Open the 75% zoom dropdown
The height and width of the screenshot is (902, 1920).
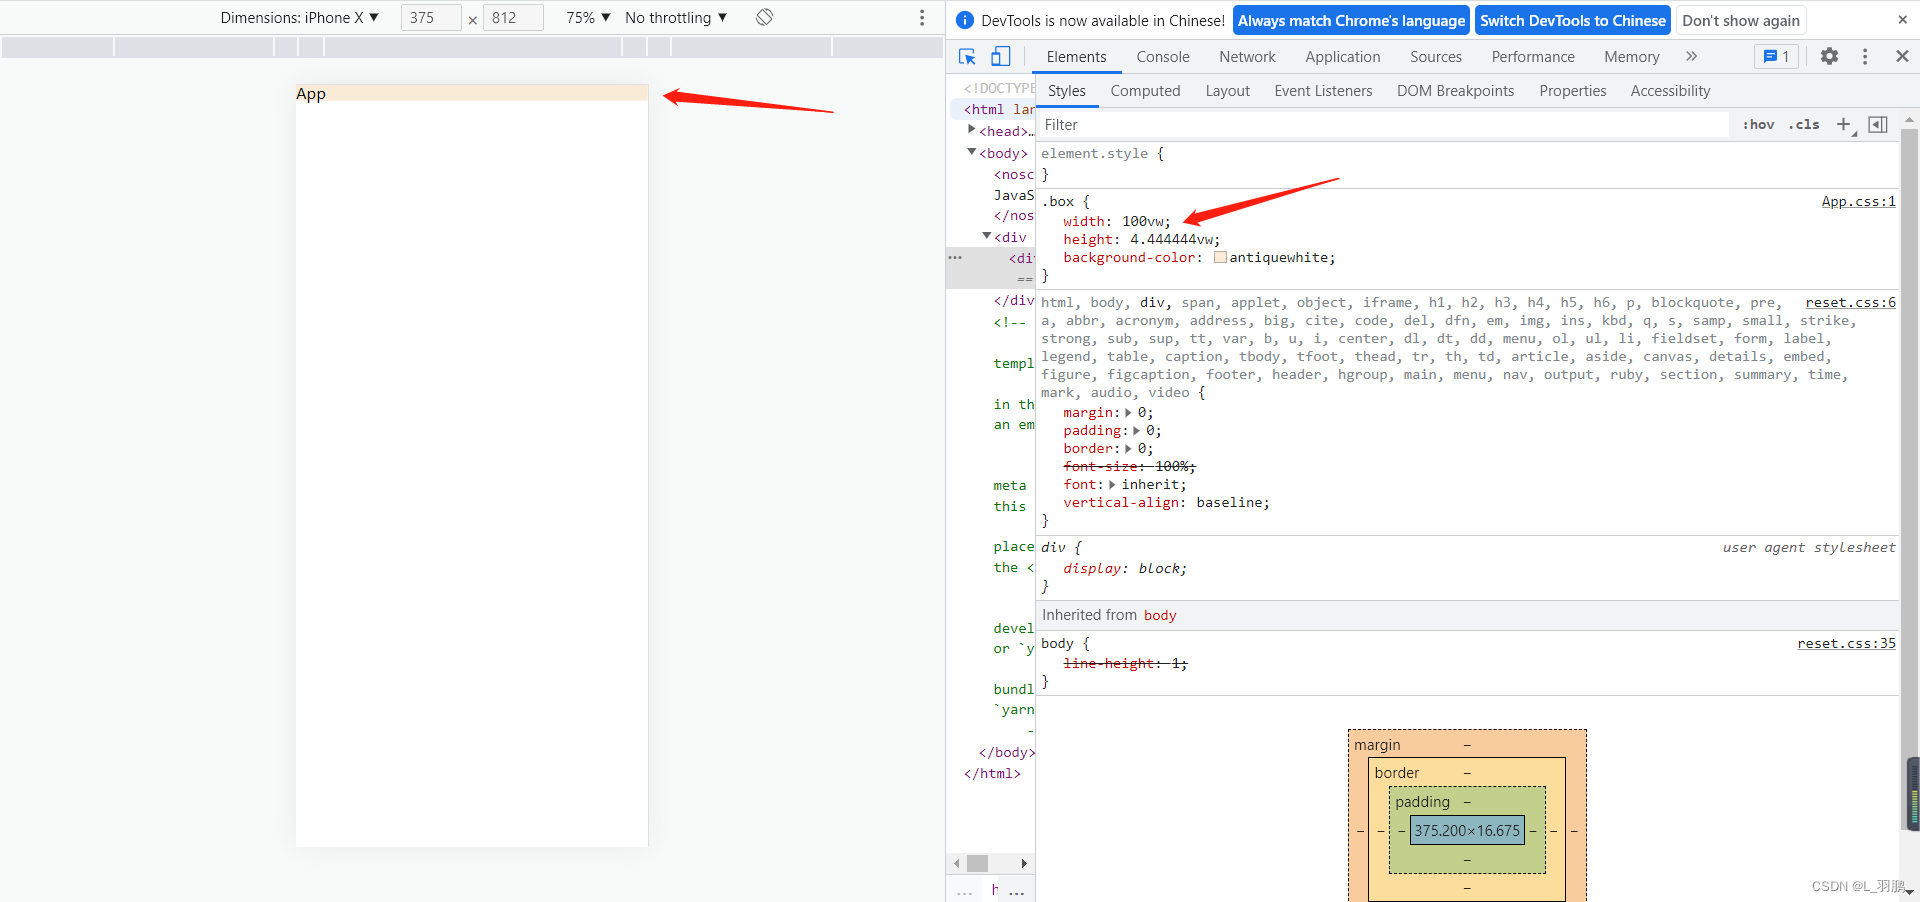pos(586,17)
